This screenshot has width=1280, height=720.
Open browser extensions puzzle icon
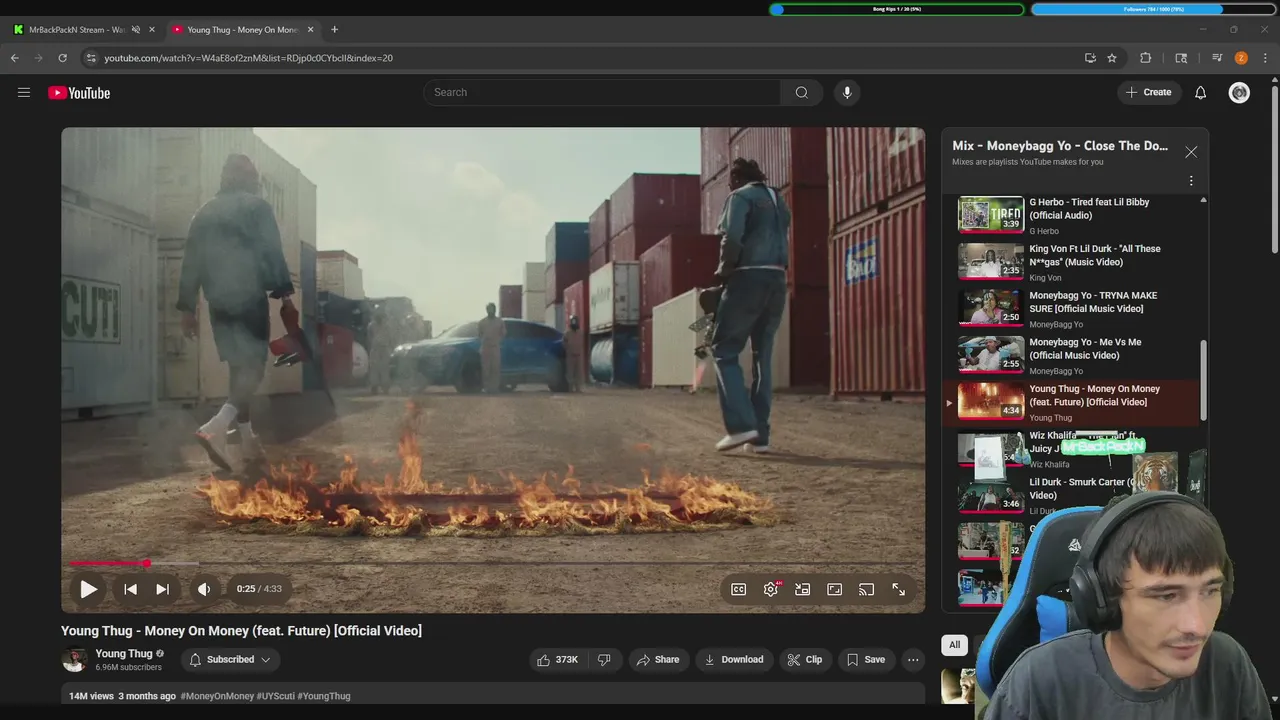[x=1146, y=58]
